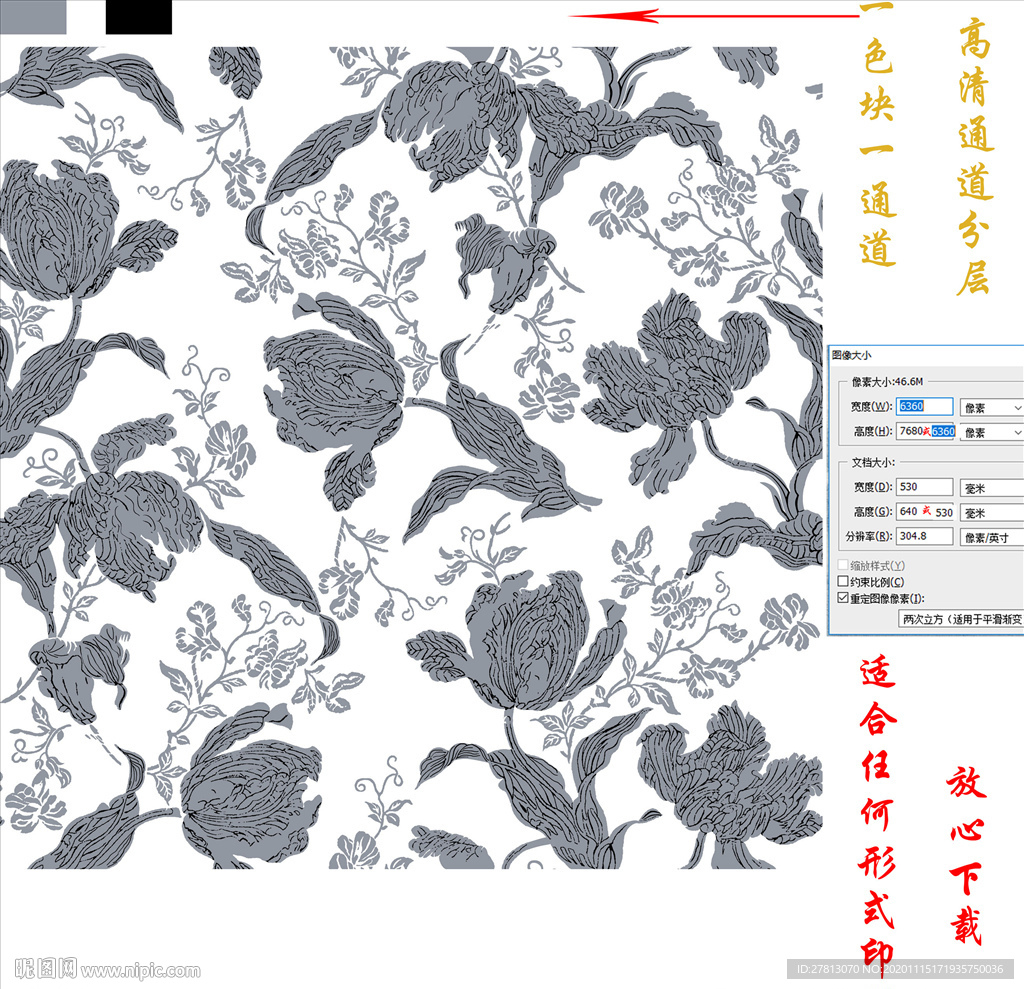Click the 高度(G) label
Screen dimensions: 1024x989
(873, 511)
